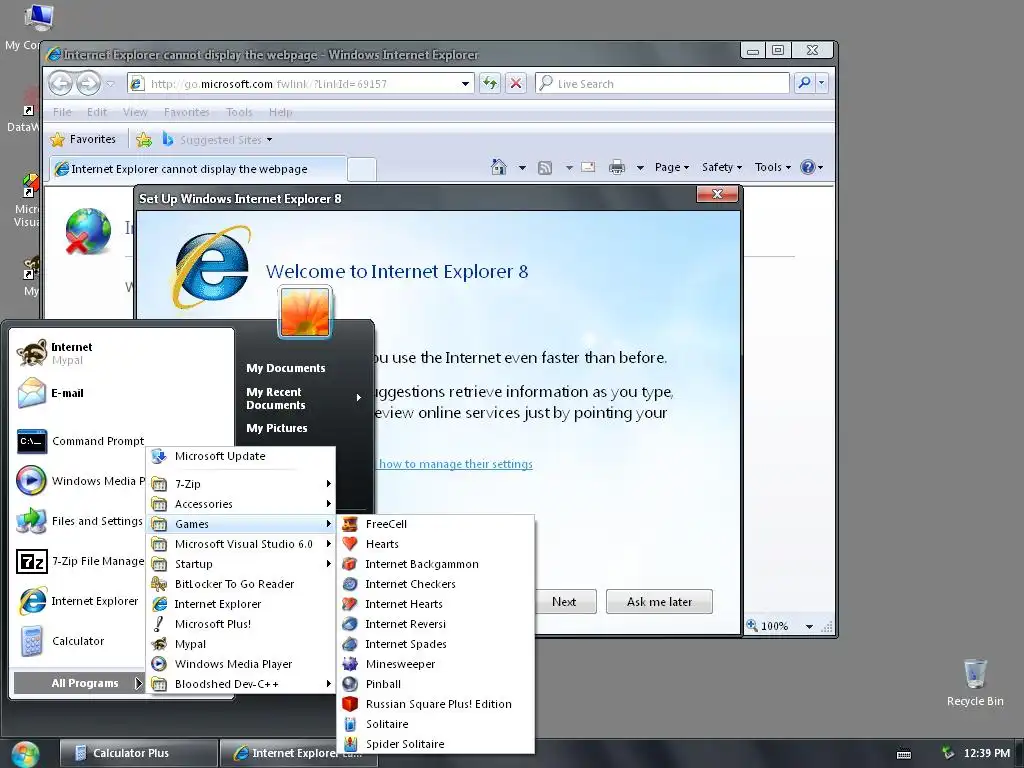Click the IE address URL field

(302, 84)
